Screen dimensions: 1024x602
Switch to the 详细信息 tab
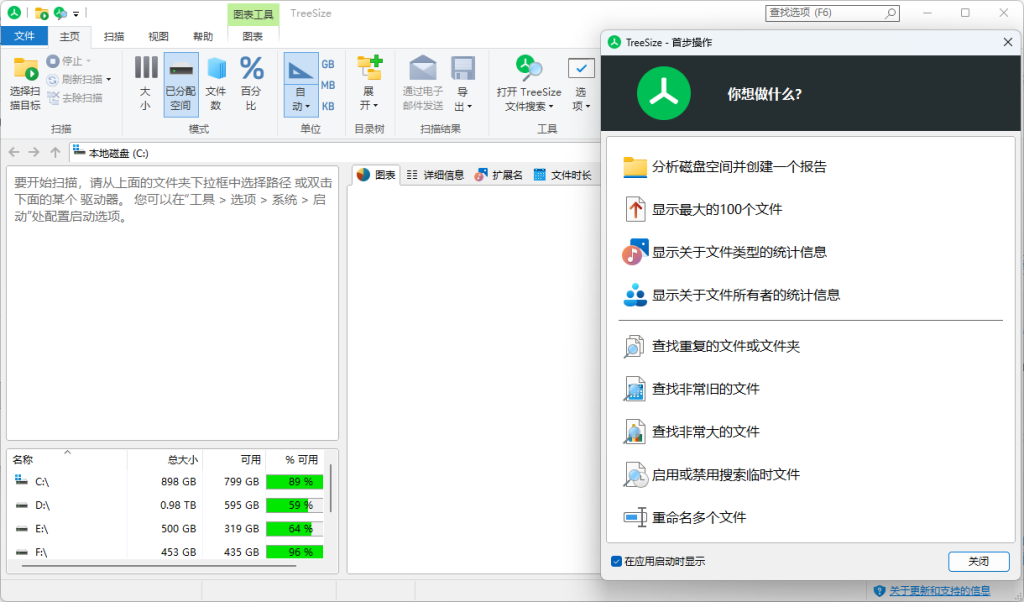(435, 175)
